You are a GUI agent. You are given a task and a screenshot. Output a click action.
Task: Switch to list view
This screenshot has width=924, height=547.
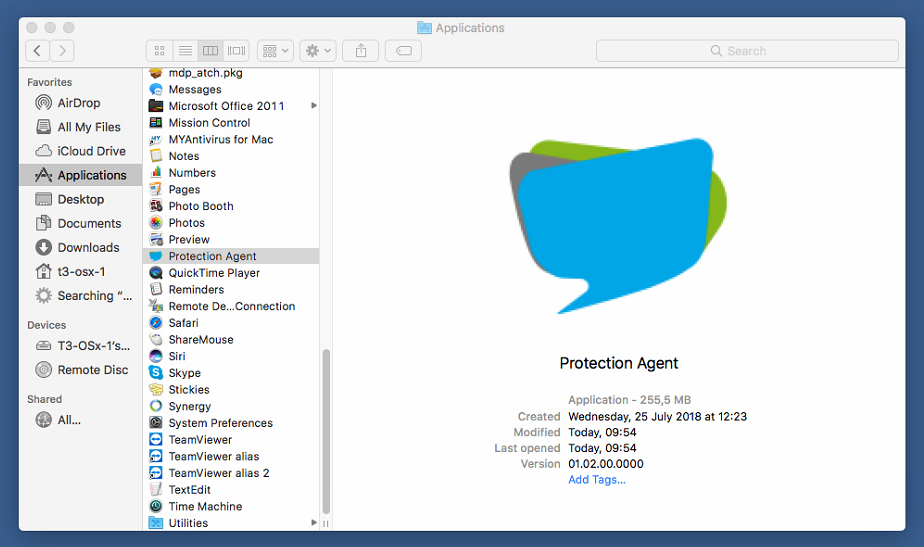click(x=185, y=51)
